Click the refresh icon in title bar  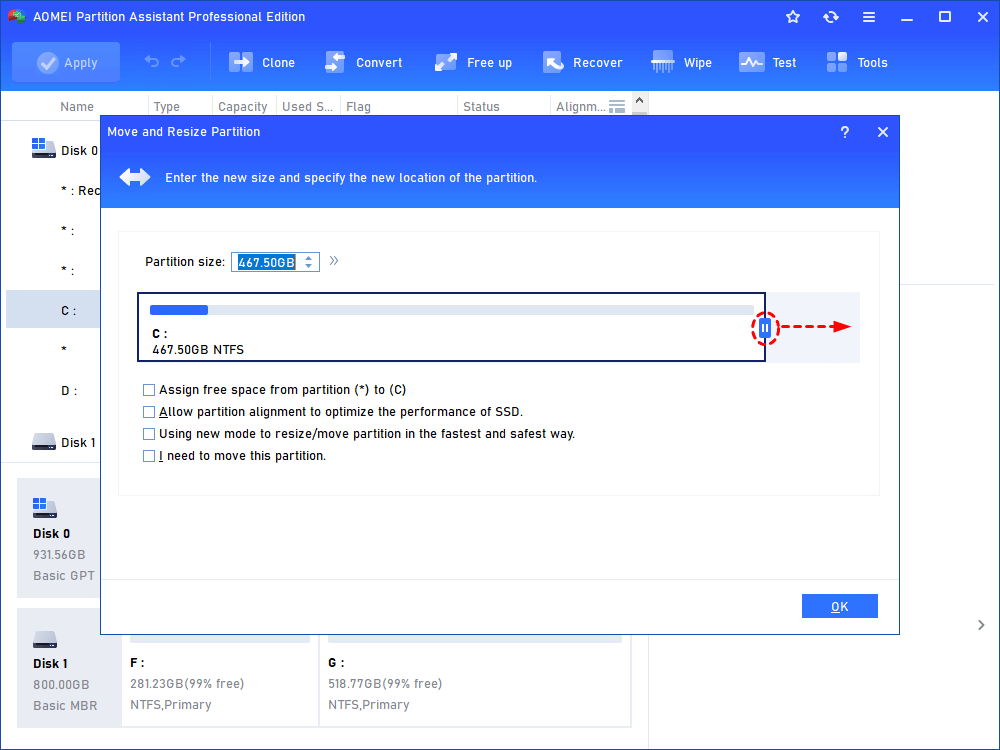pos(830,17)
